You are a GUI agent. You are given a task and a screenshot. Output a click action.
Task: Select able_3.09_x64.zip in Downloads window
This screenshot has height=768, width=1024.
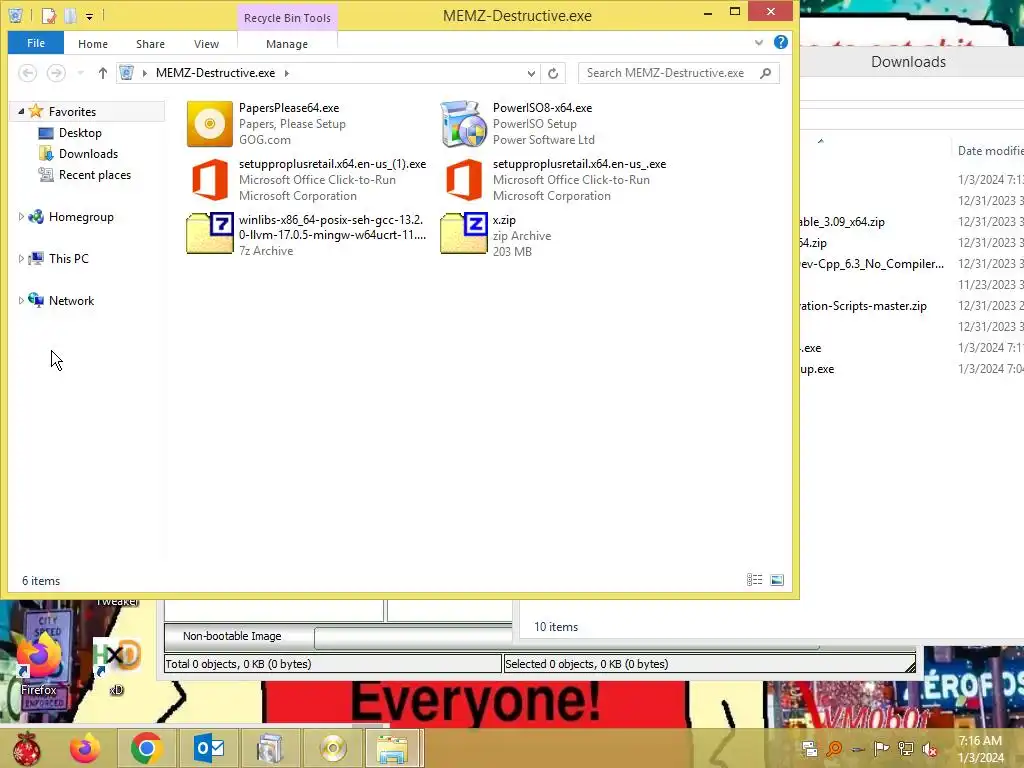[x=842, y=221]
